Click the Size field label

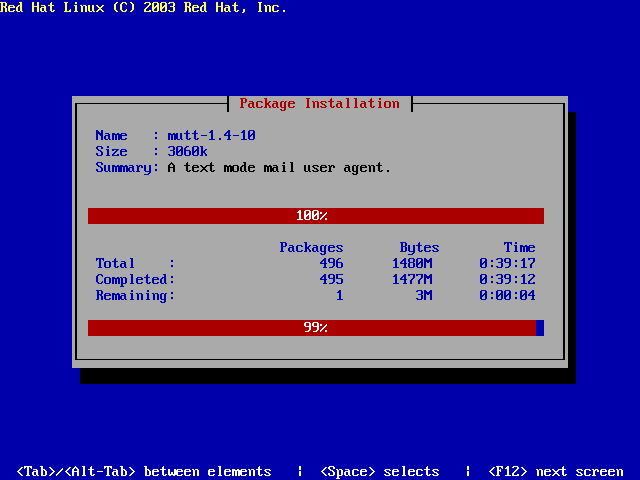pos(111,151)
